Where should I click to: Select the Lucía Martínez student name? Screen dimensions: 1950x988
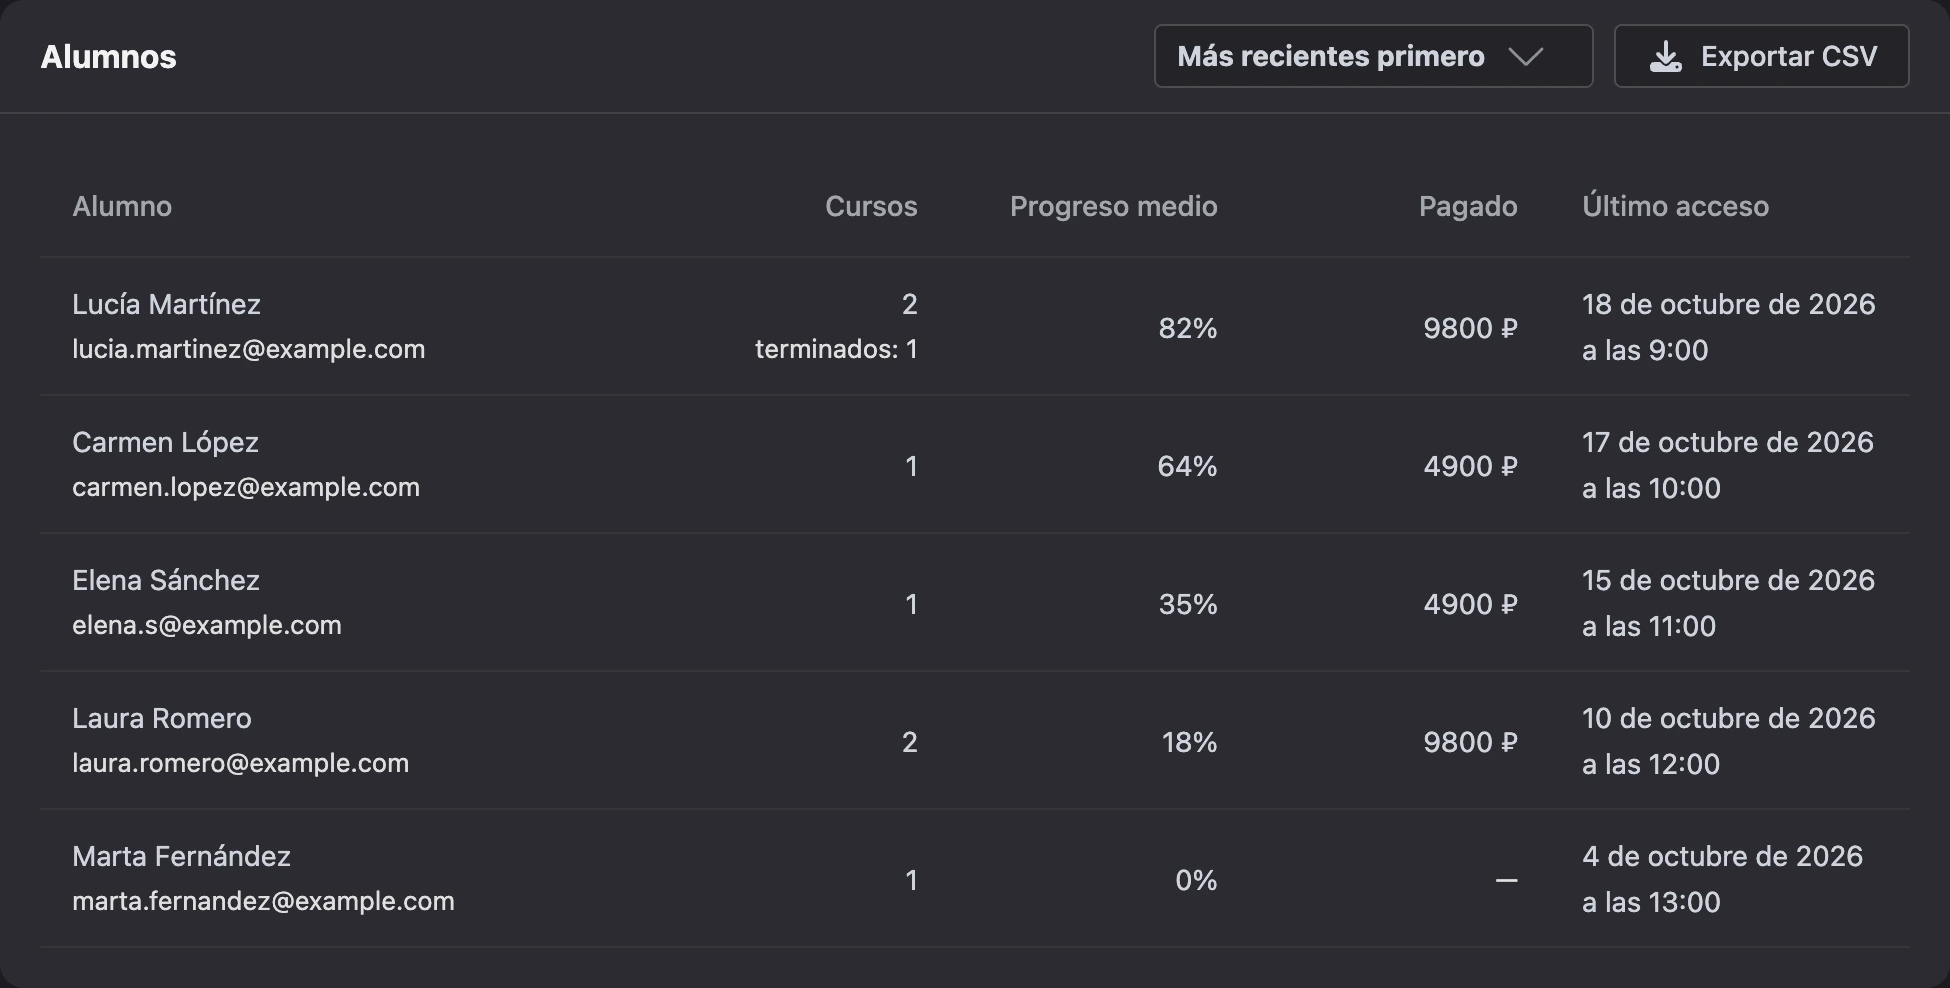(166, 304)
